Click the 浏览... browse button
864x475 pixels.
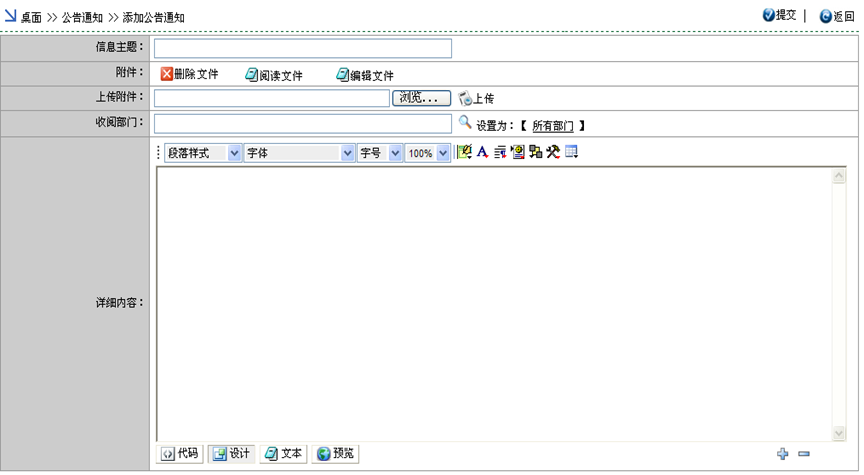pyautogui.click(x=422, y=98)
